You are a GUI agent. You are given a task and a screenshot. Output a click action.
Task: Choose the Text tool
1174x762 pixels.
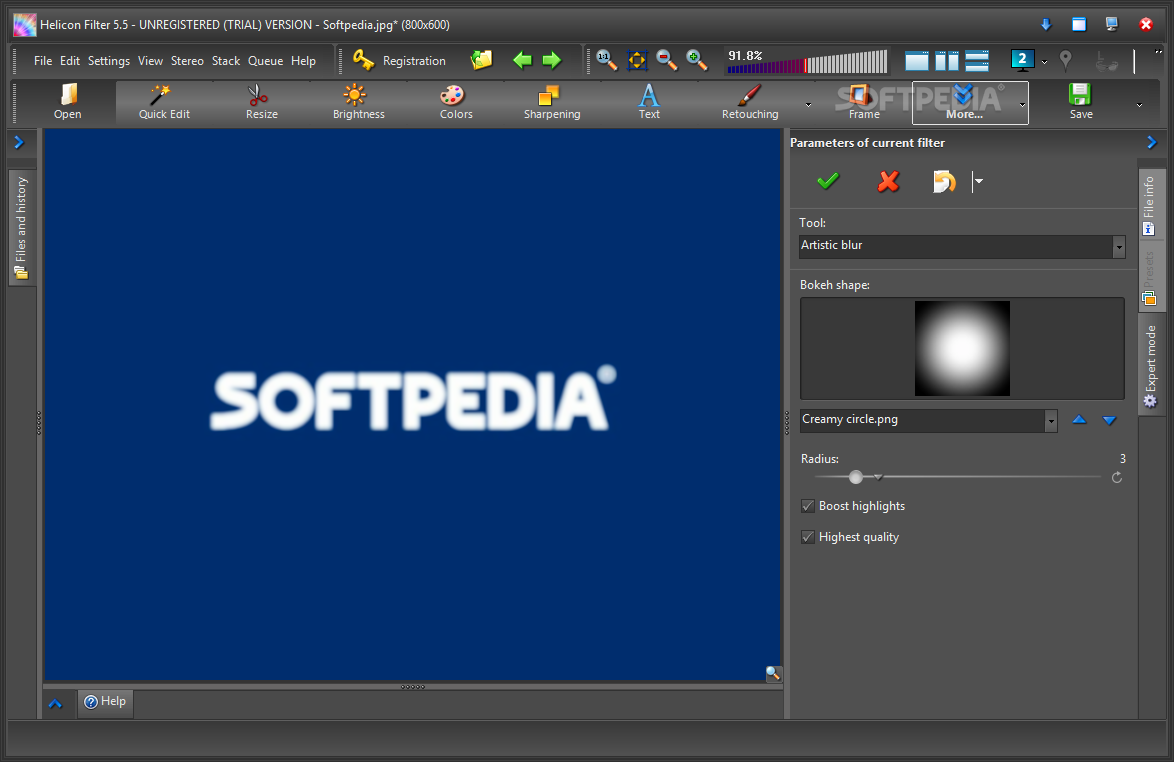[x=649, y=102]
